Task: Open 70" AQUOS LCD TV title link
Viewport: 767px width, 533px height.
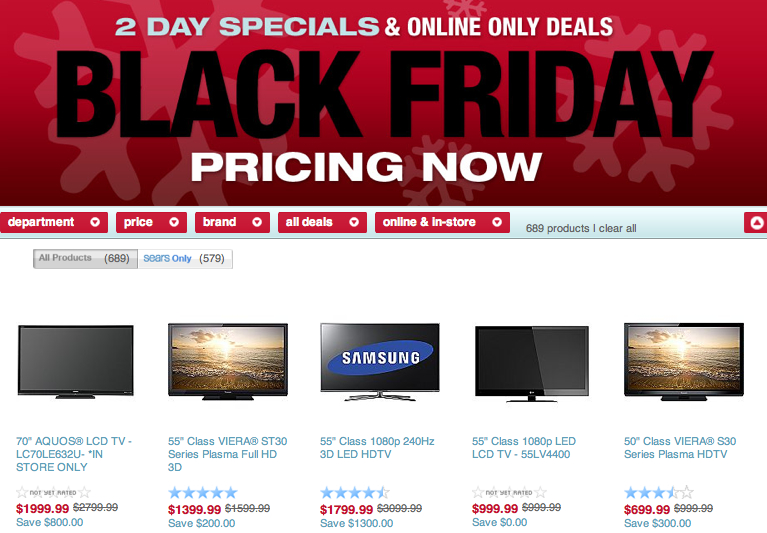Action: click(x=74, y=454)
